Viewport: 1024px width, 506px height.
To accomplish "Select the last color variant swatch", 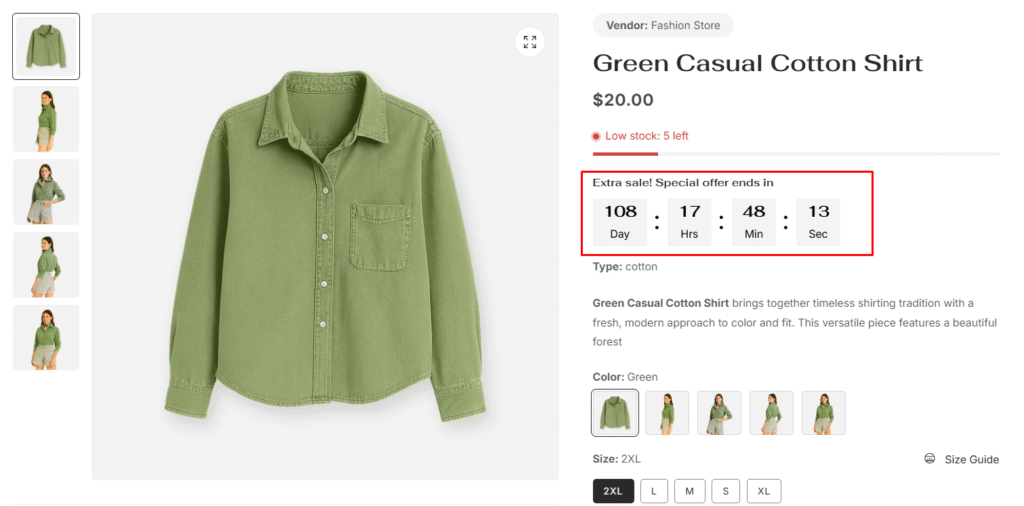I will [824, 413].
